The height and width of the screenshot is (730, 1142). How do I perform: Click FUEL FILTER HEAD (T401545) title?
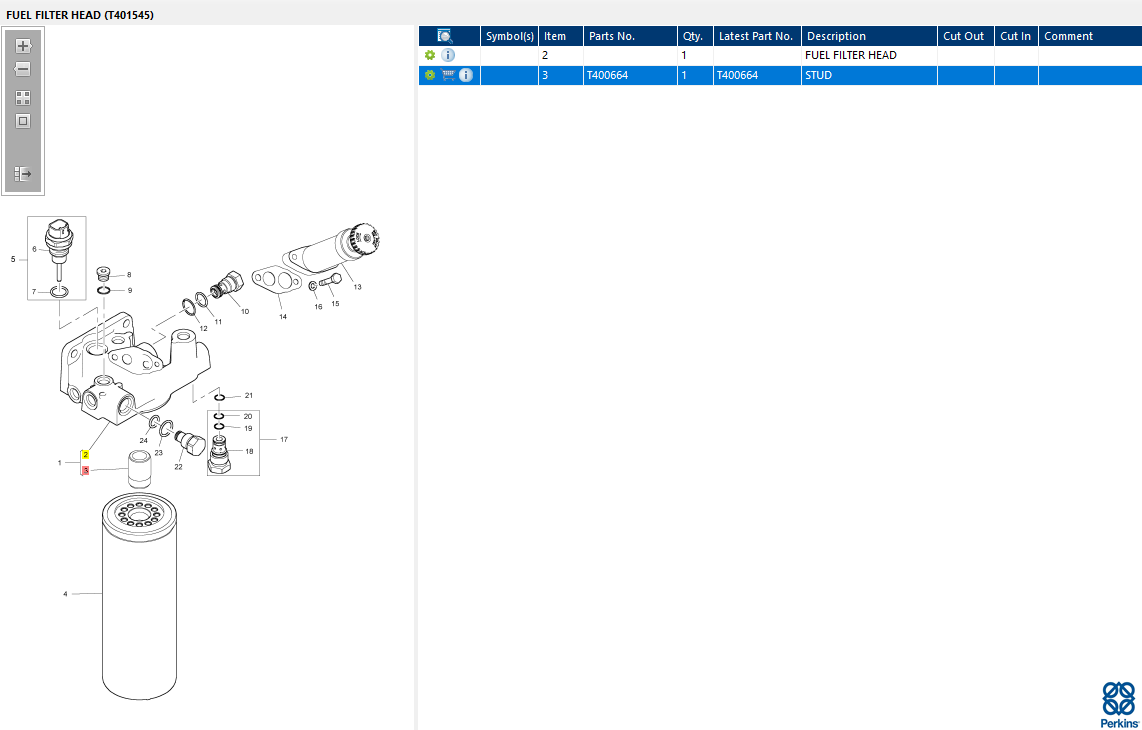(x=80, y=15)
